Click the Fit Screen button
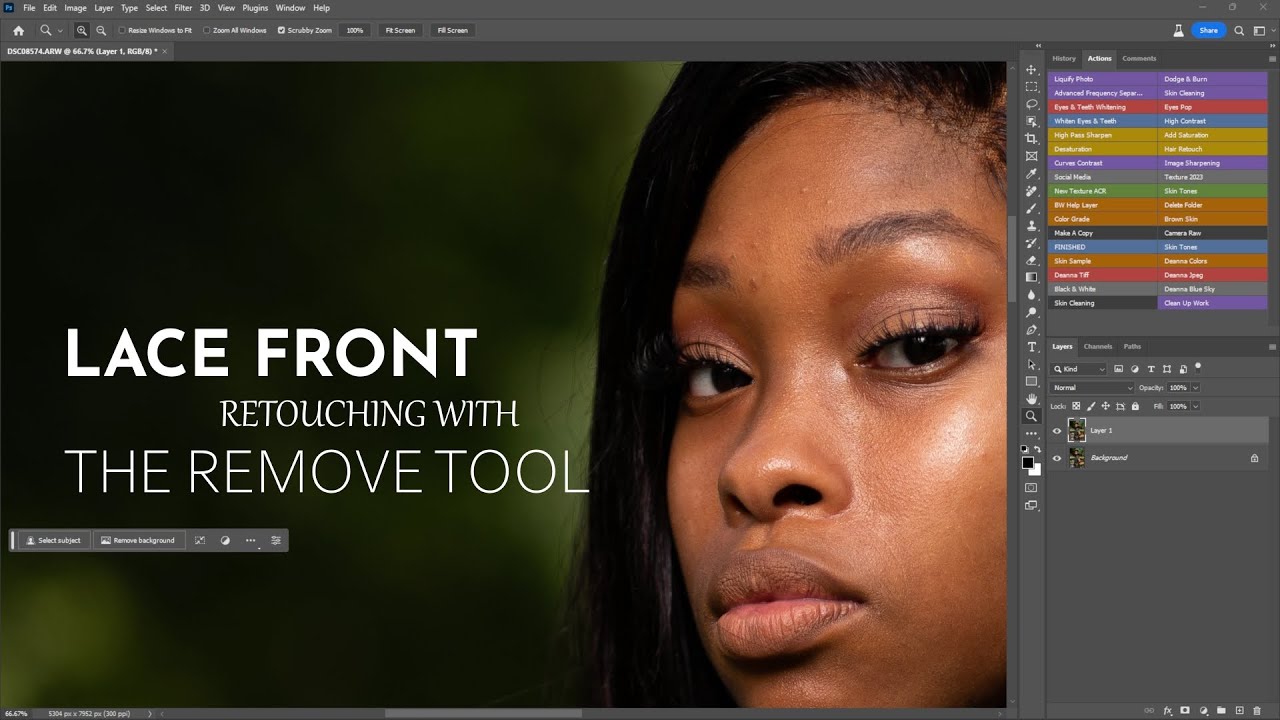Screen dimensions: 1280x720 (400, 30)
